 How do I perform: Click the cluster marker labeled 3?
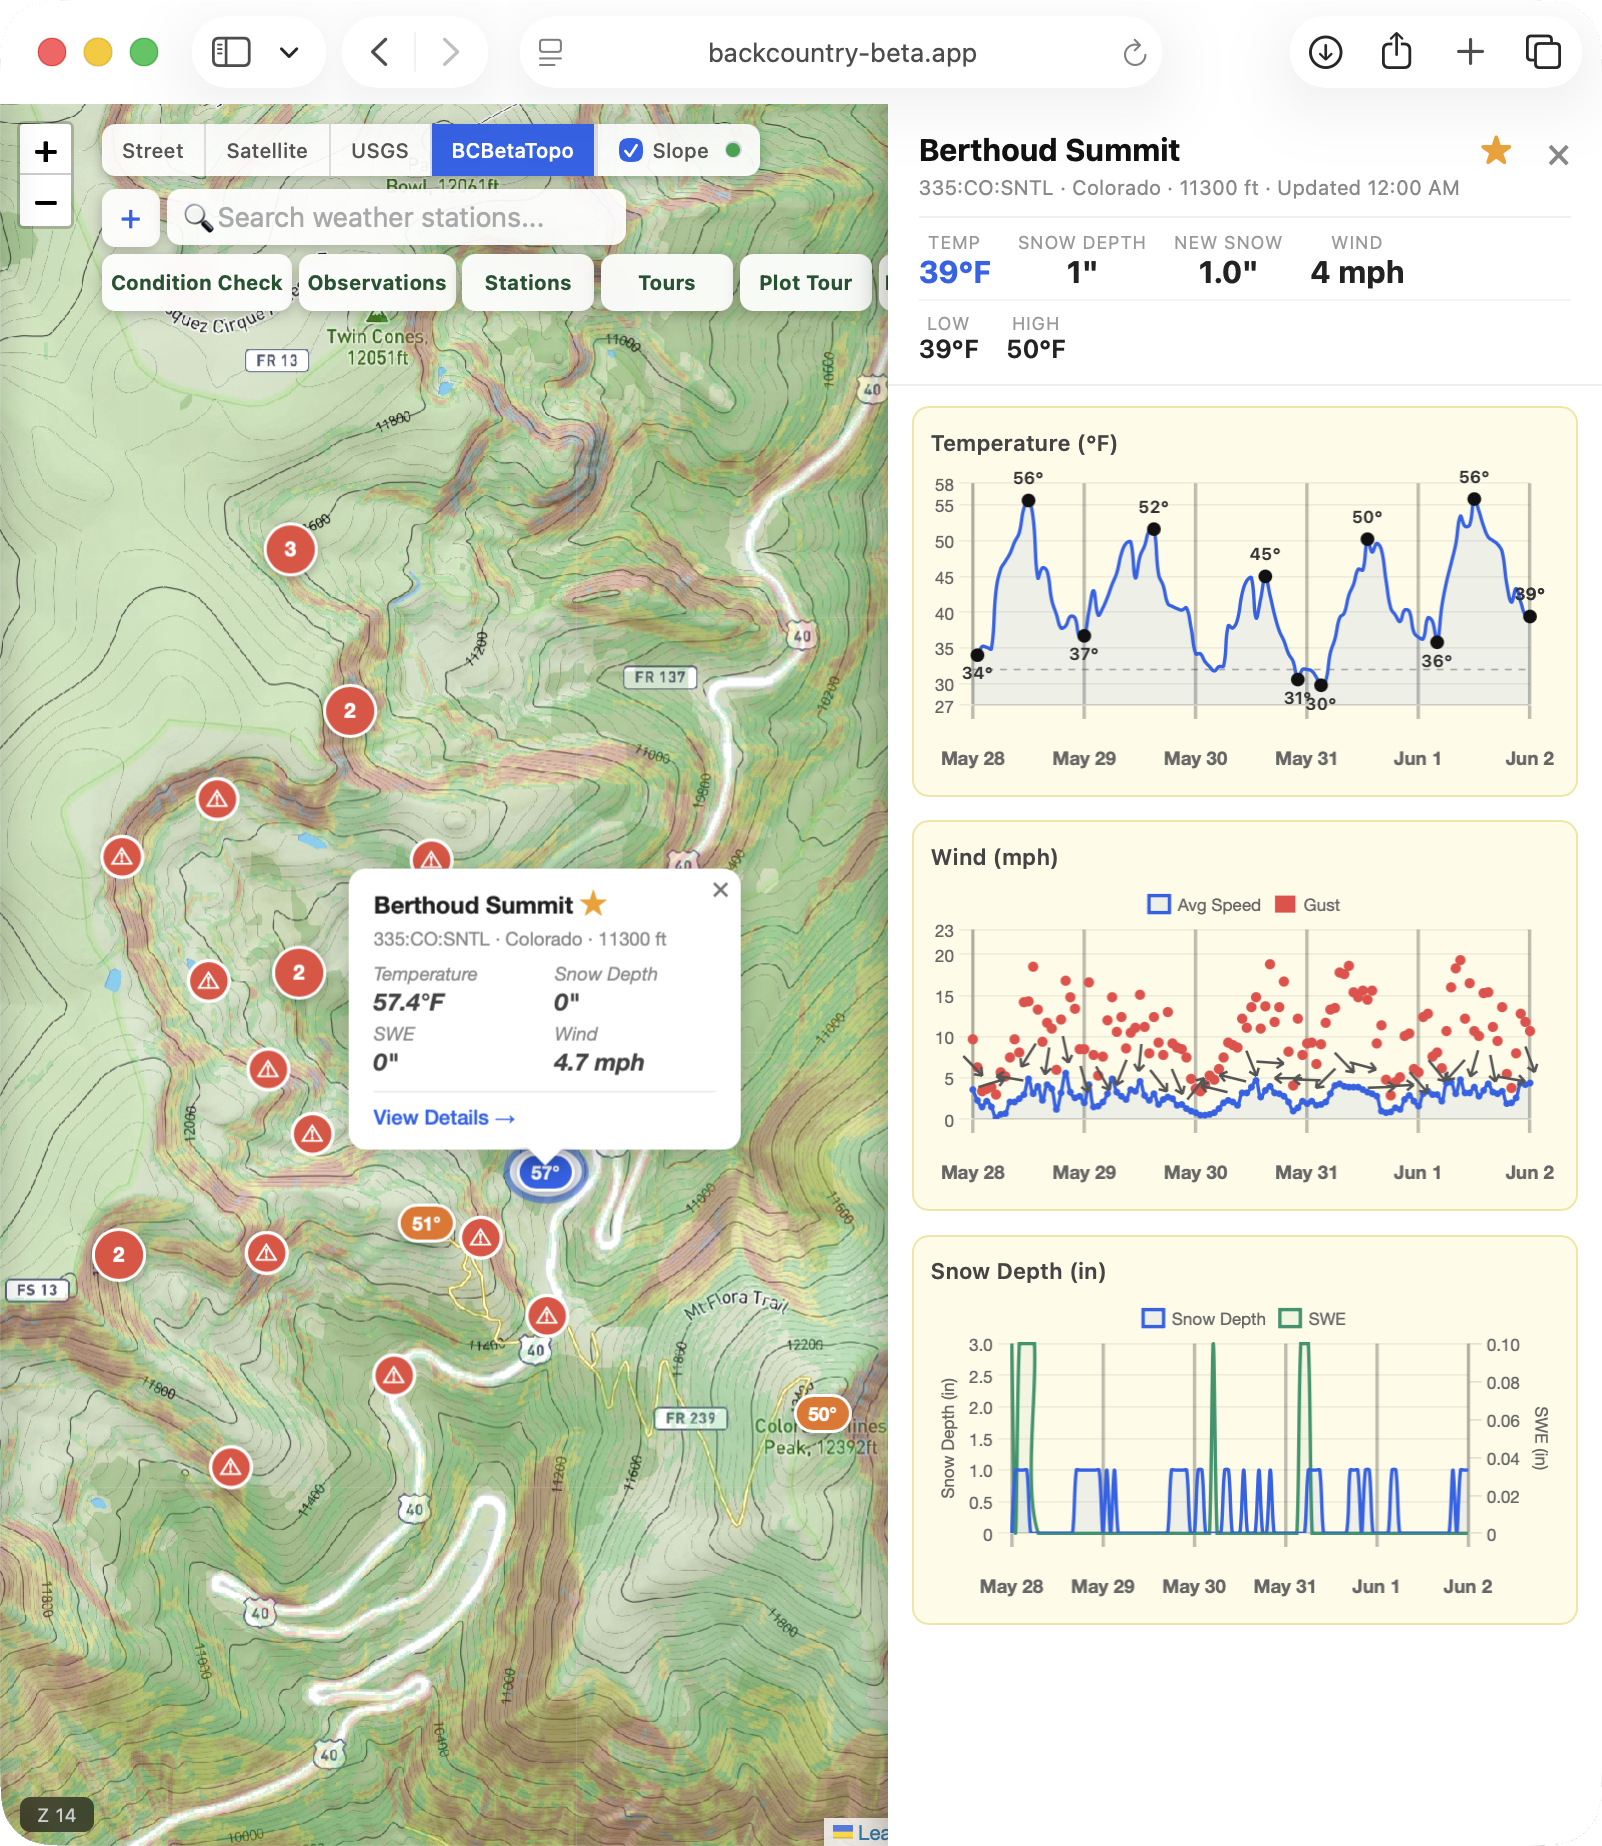[290, 548]
